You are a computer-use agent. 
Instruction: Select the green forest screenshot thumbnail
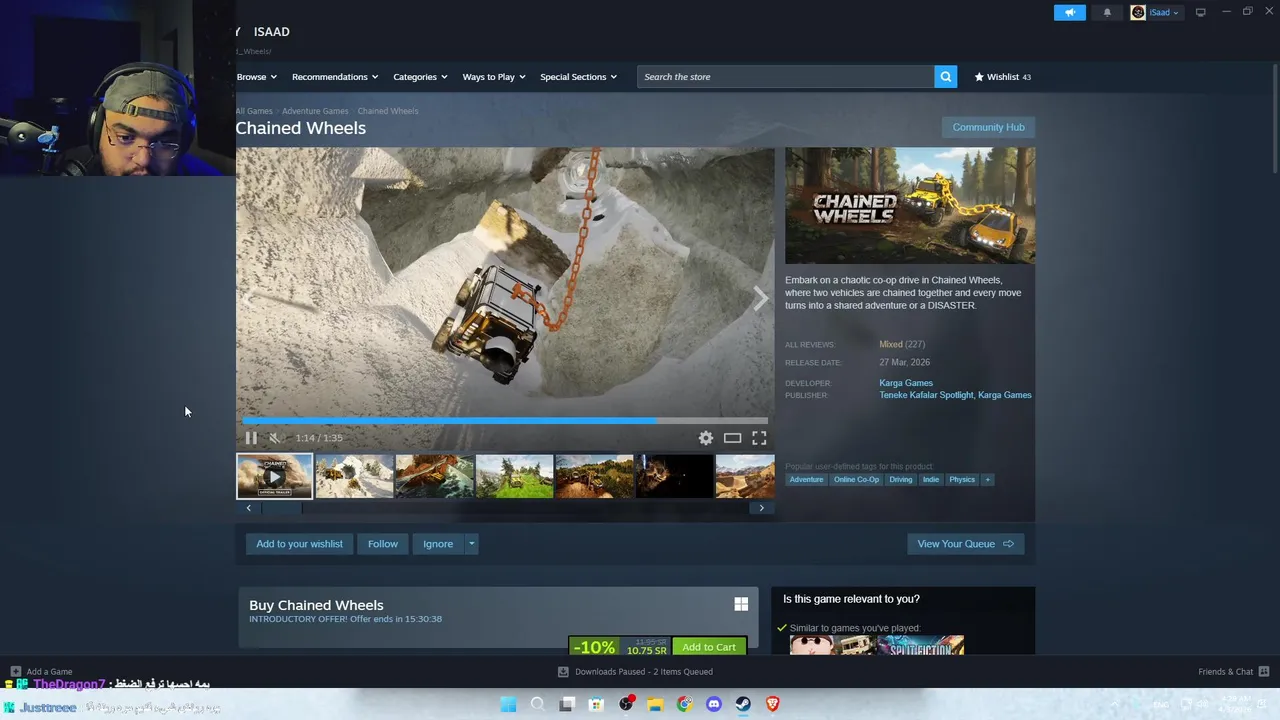point(514,476)
